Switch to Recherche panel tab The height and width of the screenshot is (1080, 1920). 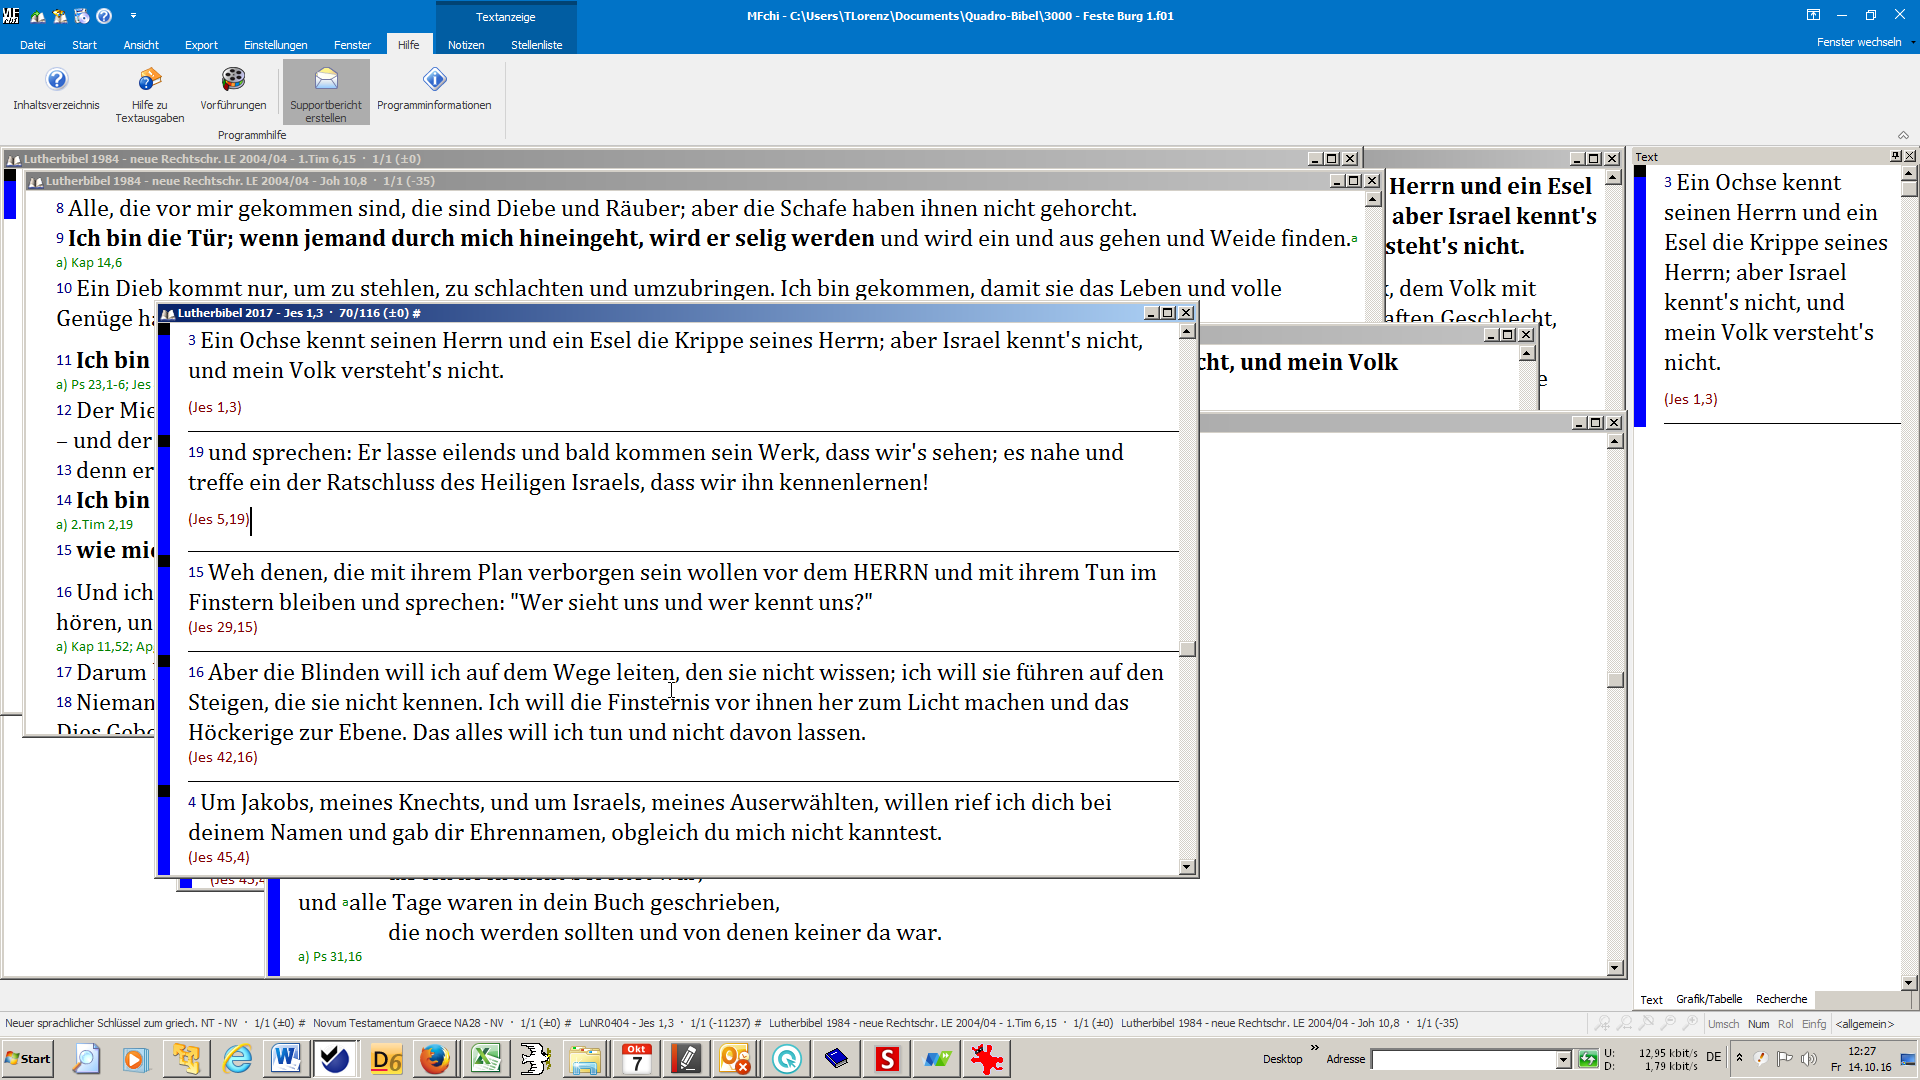(1781, 999)
